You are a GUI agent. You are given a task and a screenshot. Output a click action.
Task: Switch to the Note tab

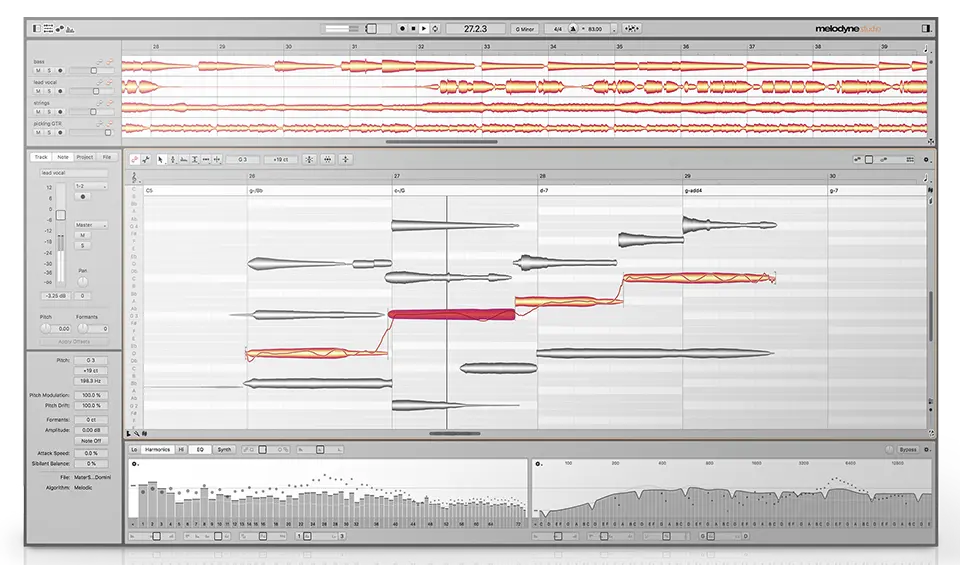[x=63, y=157]
